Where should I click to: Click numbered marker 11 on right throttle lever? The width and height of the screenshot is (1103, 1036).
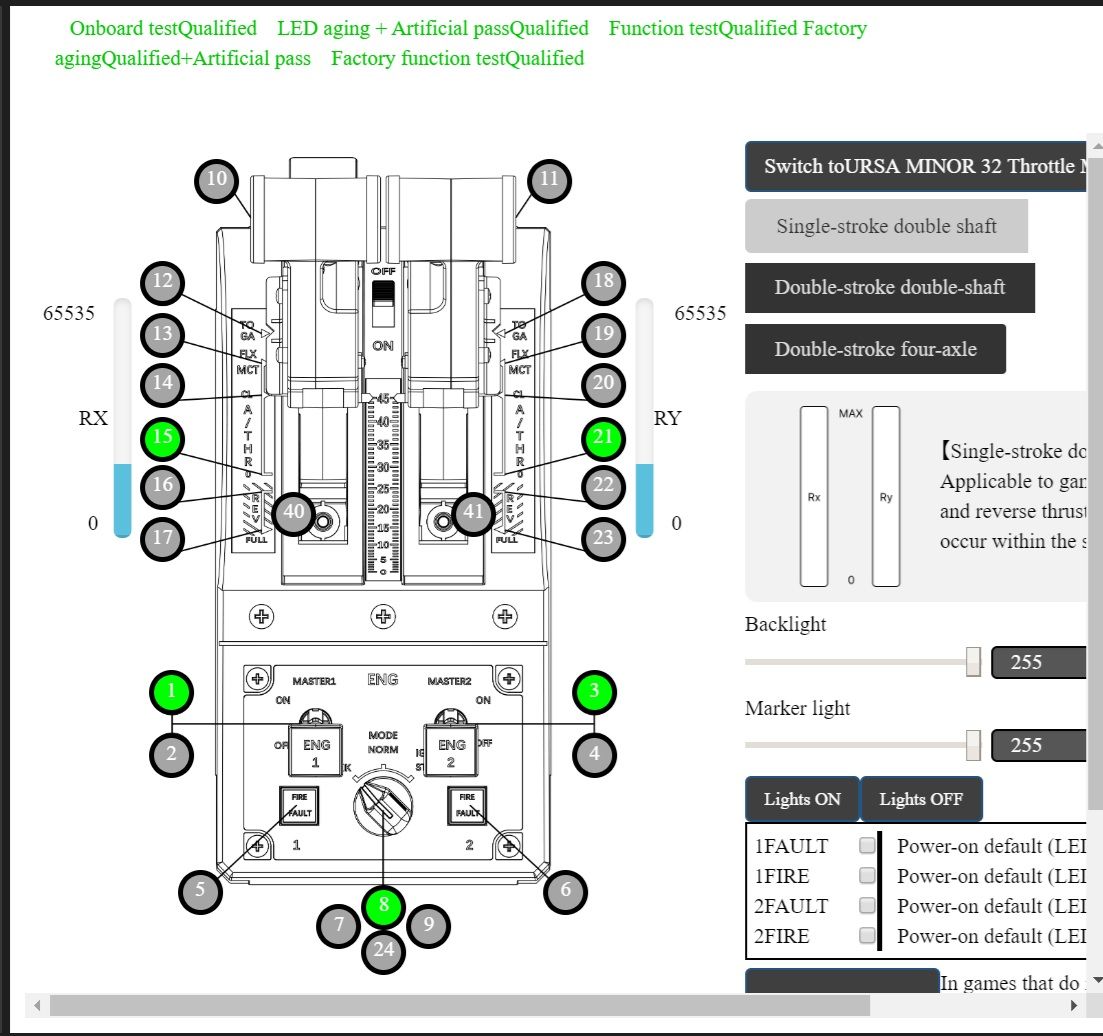[x=548, y=181]
